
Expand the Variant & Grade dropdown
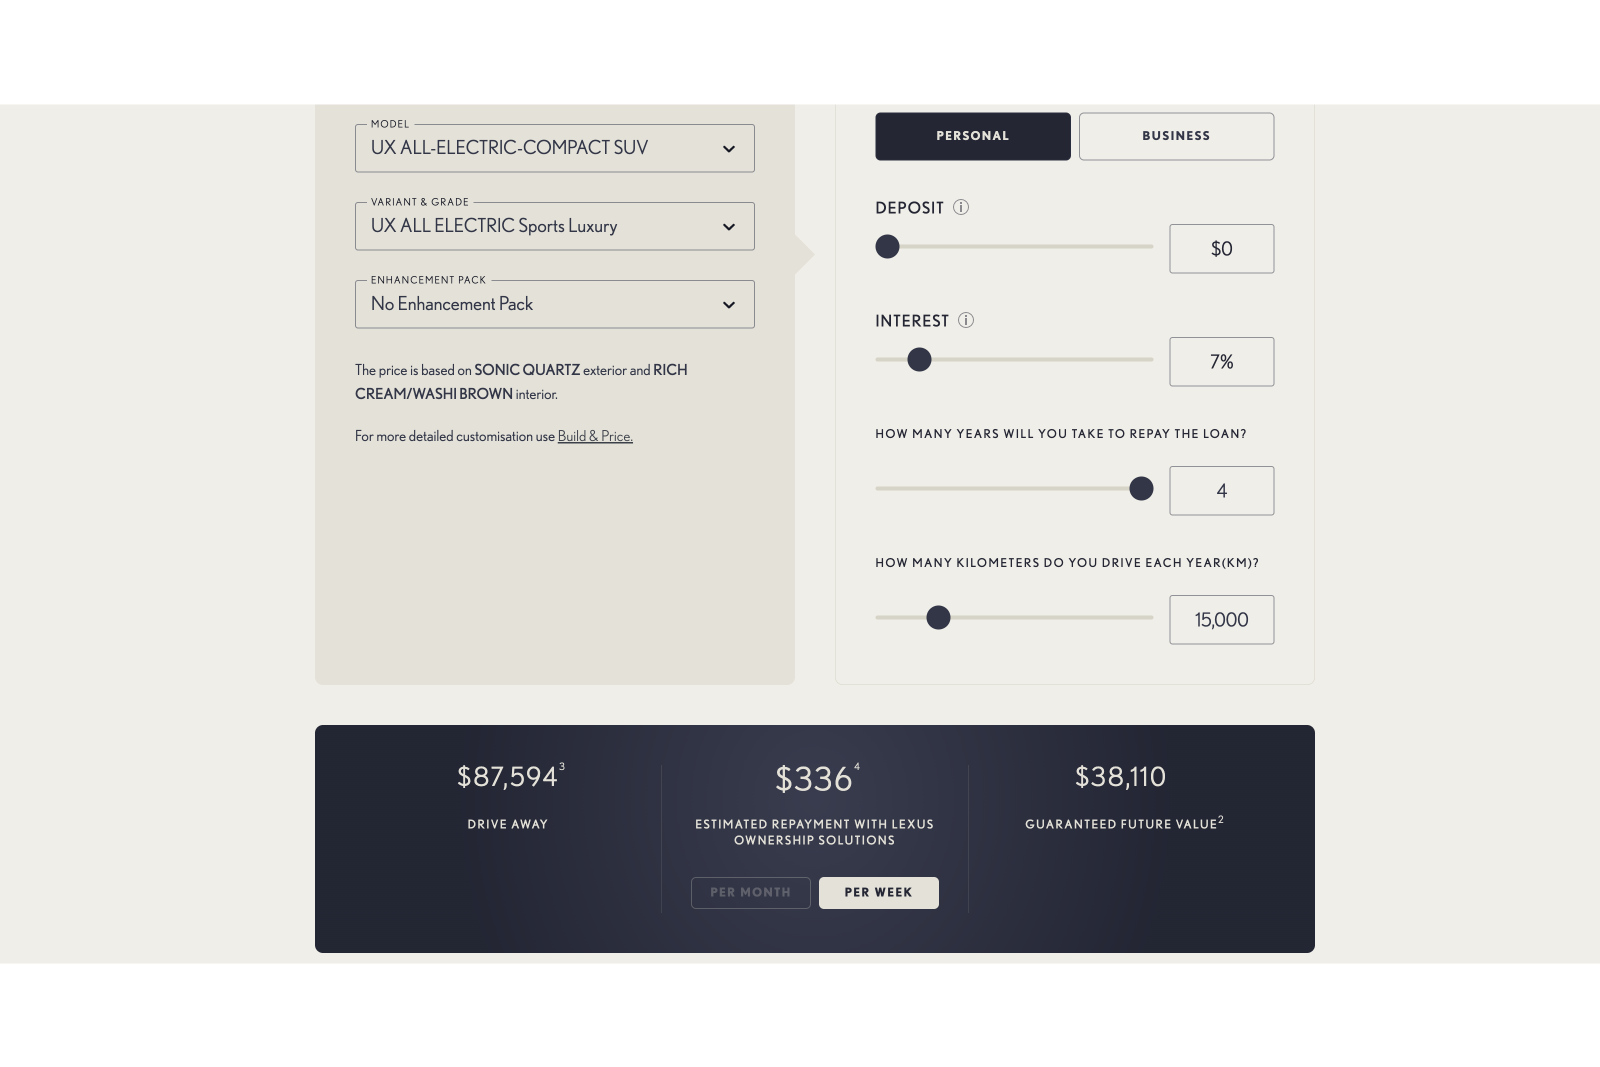554,226
